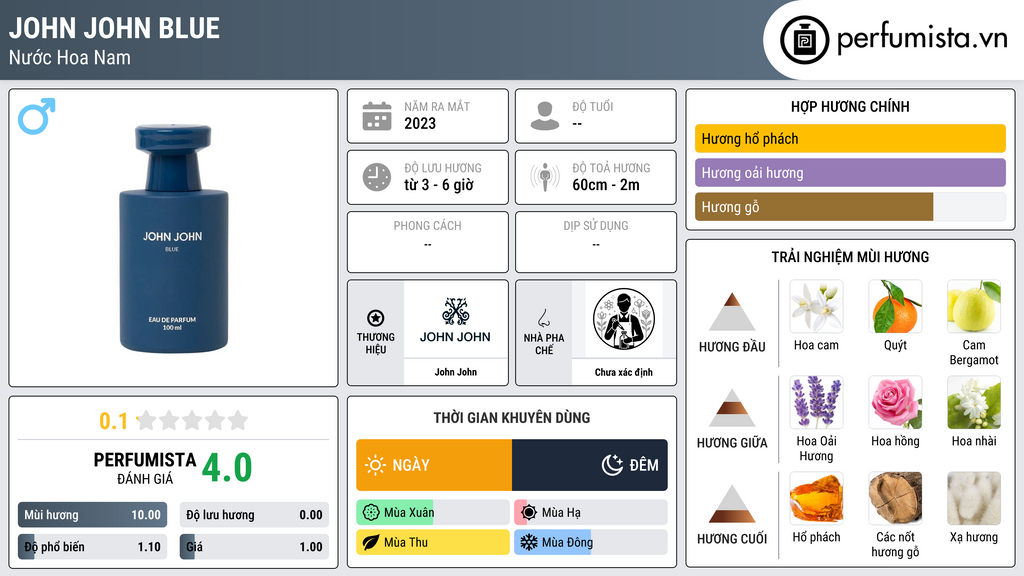Click the Hợp hương chính heading
The width and height of the screenshot is (1024, 576).
click(850, 106)
